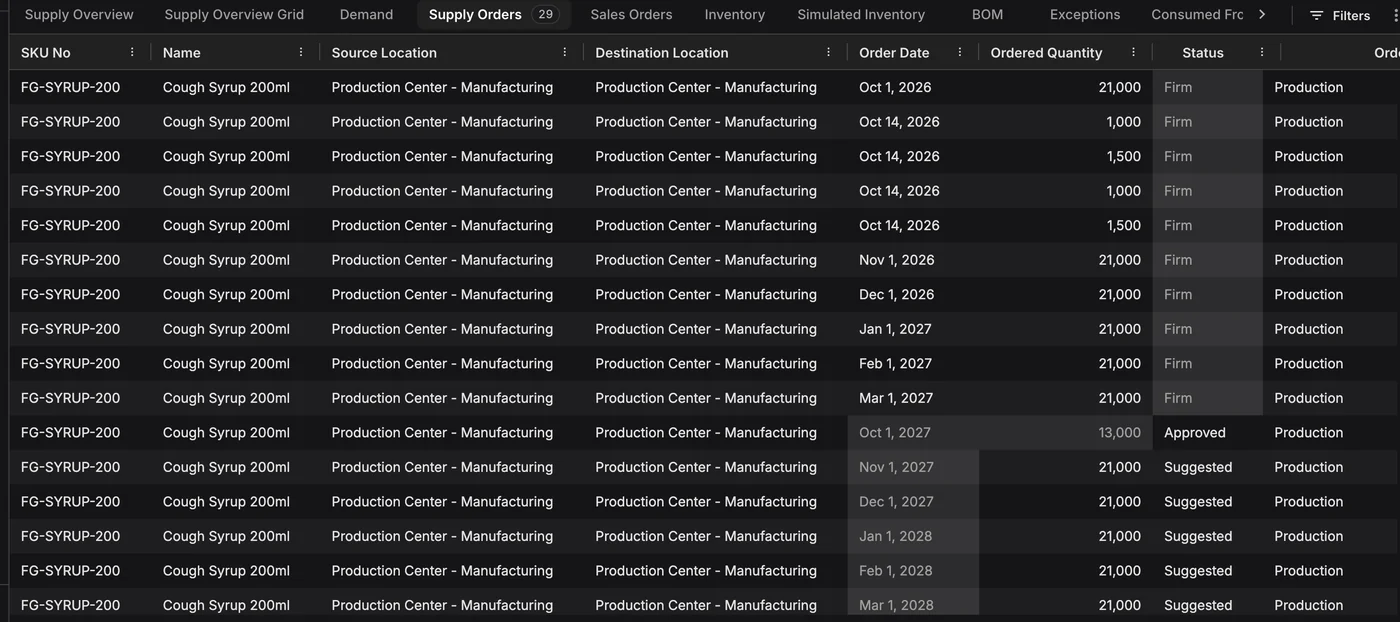Select the Oct 1, 2026 order date cell

tap(913, 87)
